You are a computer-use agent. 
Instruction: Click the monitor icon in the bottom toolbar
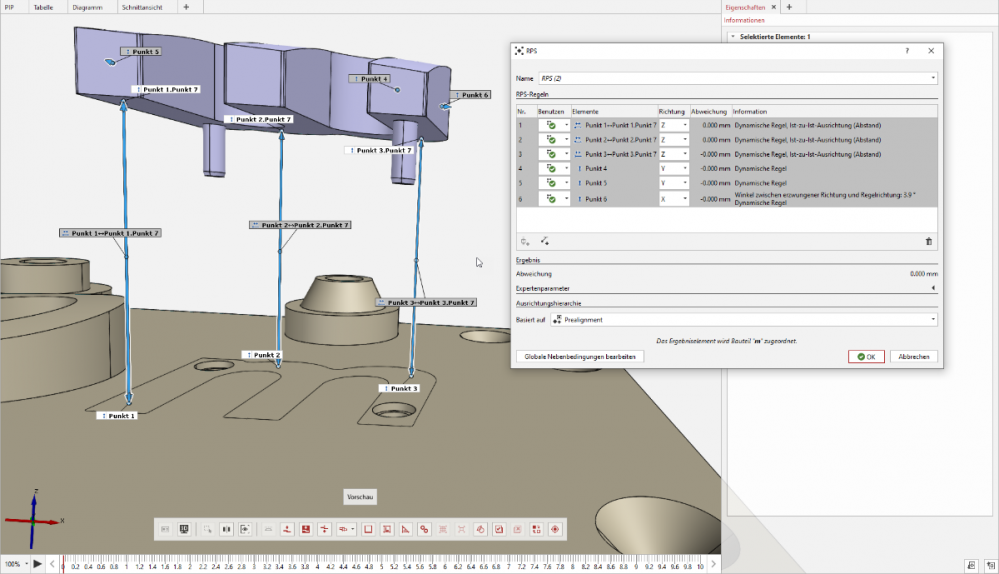pyautogui.click(x=184, y=529)
